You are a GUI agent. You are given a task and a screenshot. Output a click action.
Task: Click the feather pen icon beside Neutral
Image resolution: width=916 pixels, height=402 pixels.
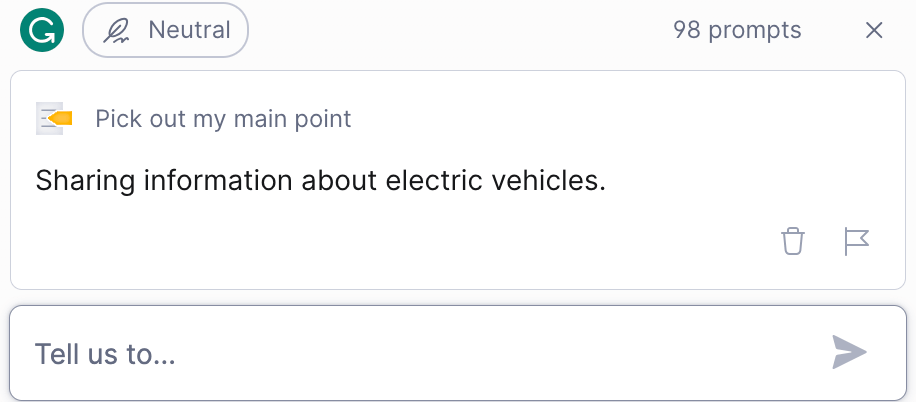(118, 31)
